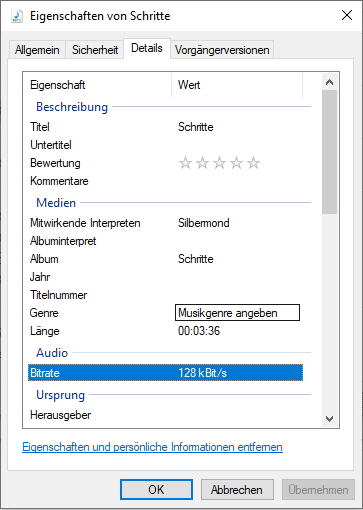Viewport: 363px width, 510px height.
Task: Set rating to four stars
Action: coord(236,163)
